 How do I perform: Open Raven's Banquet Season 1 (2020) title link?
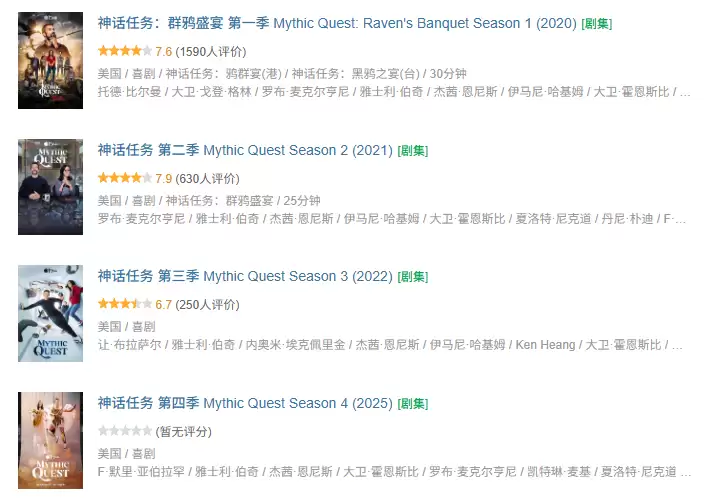coord(338,23)
